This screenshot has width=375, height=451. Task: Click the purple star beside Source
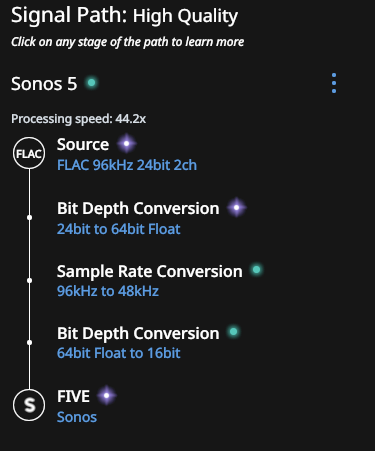tap(126, 144)
